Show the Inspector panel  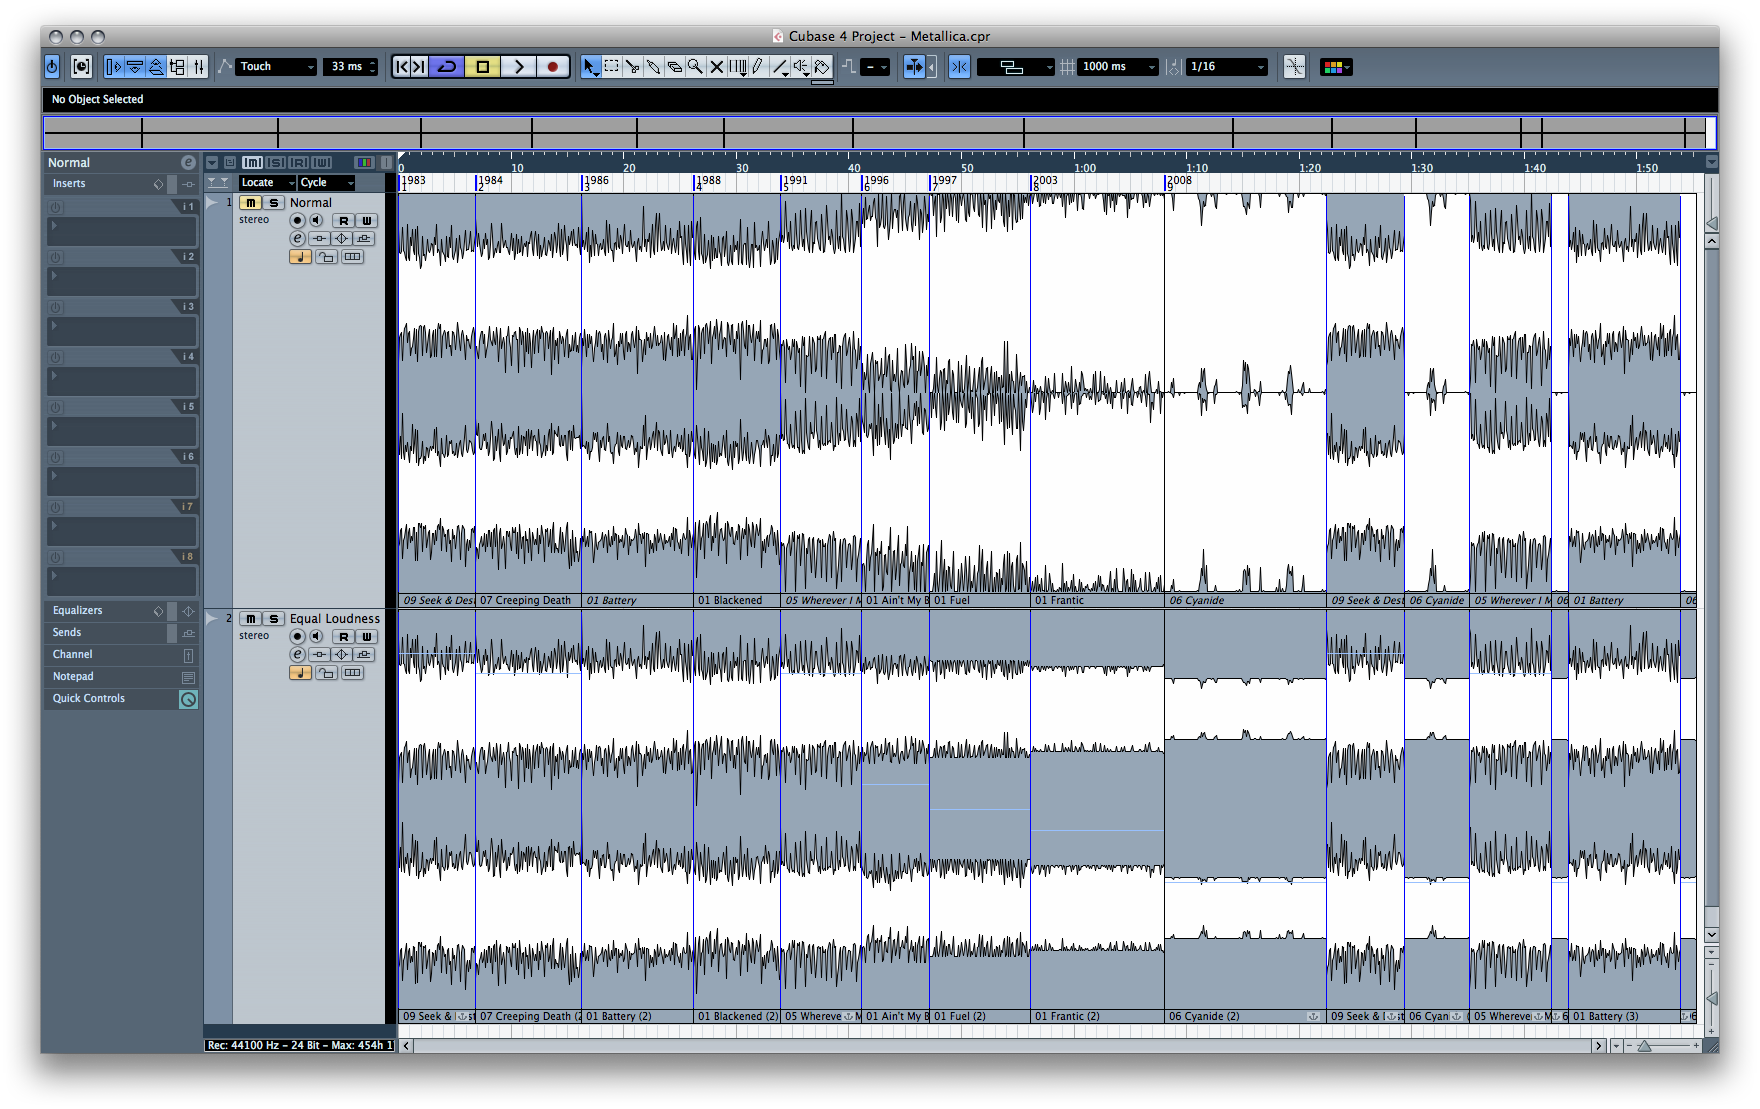pos(113,67)
